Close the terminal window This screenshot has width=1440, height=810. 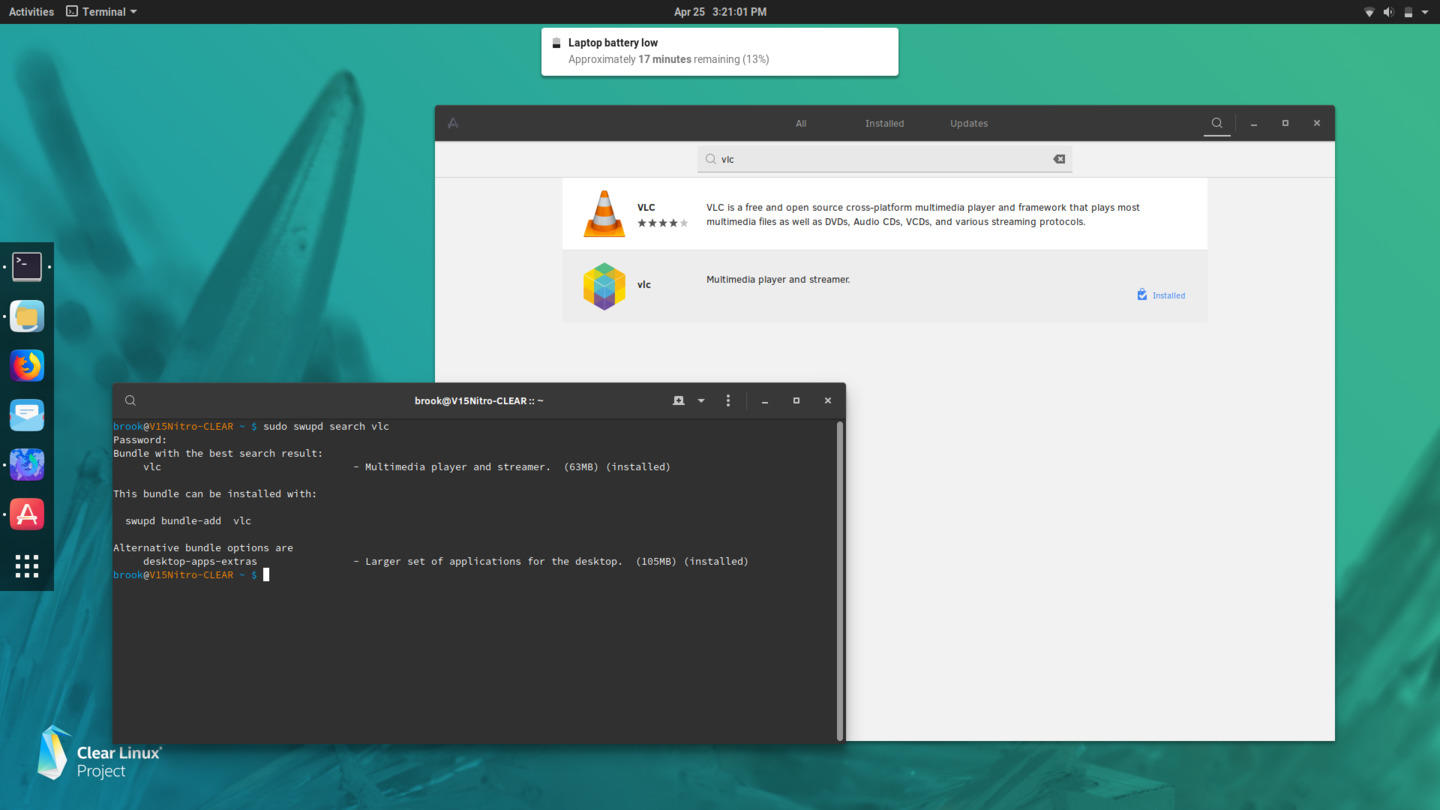(828, 400)
